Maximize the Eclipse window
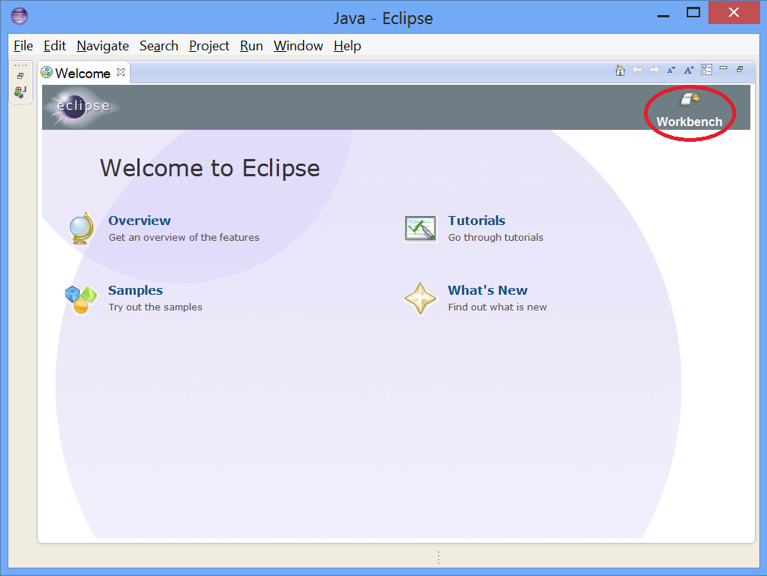The width and height of the screenshot is (767, 576). (693, 13)
